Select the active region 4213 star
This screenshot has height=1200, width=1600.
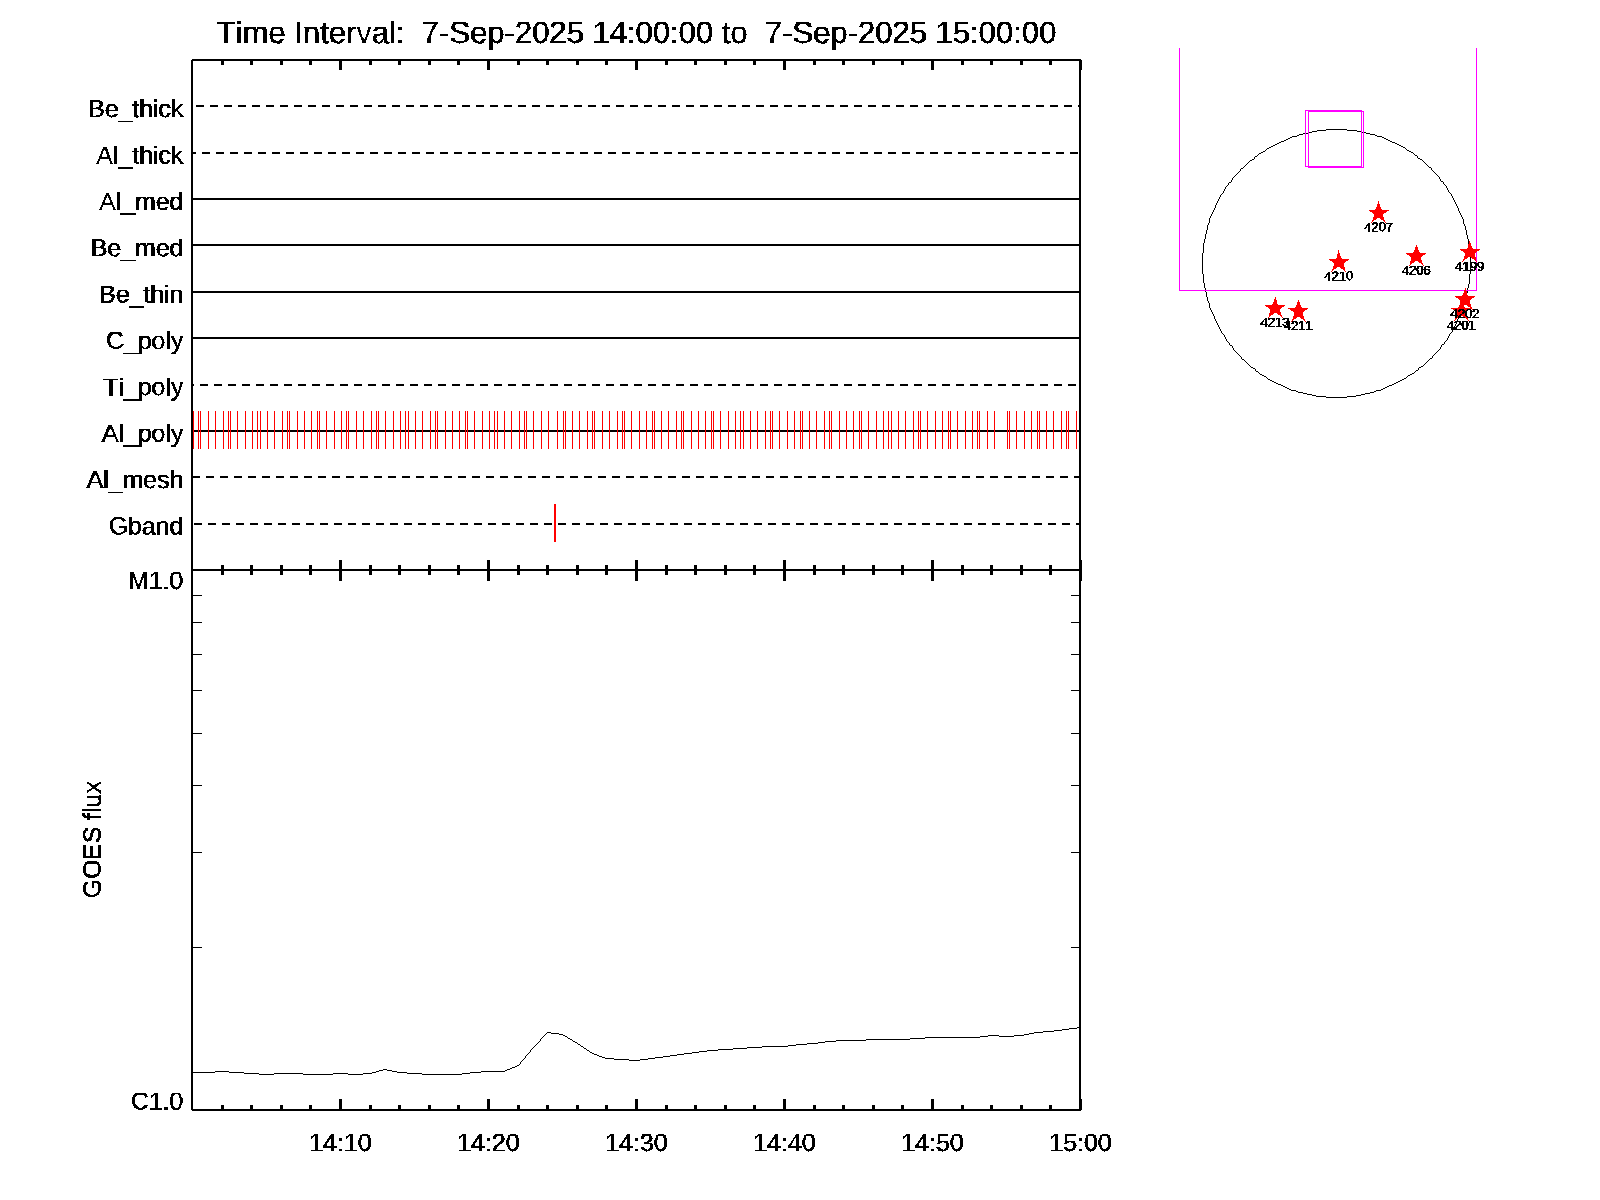pos(1274,308)
